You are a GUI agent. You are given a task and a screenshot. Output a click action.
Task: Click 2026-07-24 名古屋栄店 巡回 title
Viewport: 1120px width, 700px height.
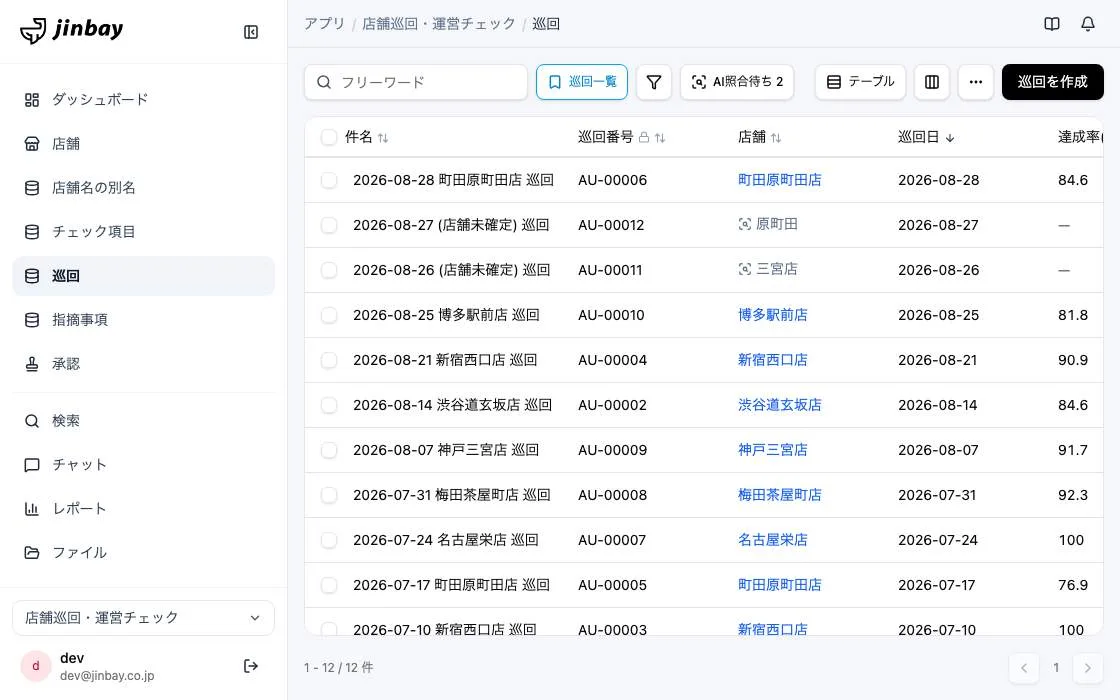pyautogui.click(x=446, y=540)
